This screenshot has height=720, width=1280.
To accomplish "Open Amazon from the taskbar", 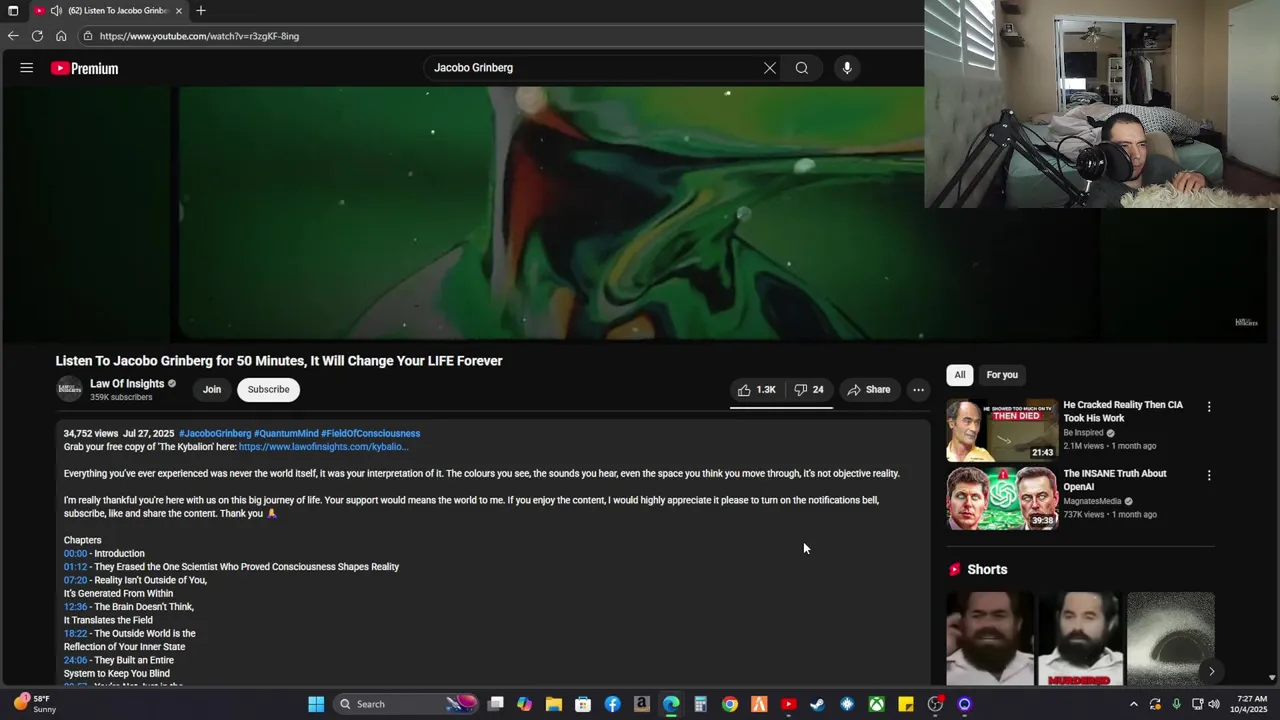I will [x=642, y=704].
